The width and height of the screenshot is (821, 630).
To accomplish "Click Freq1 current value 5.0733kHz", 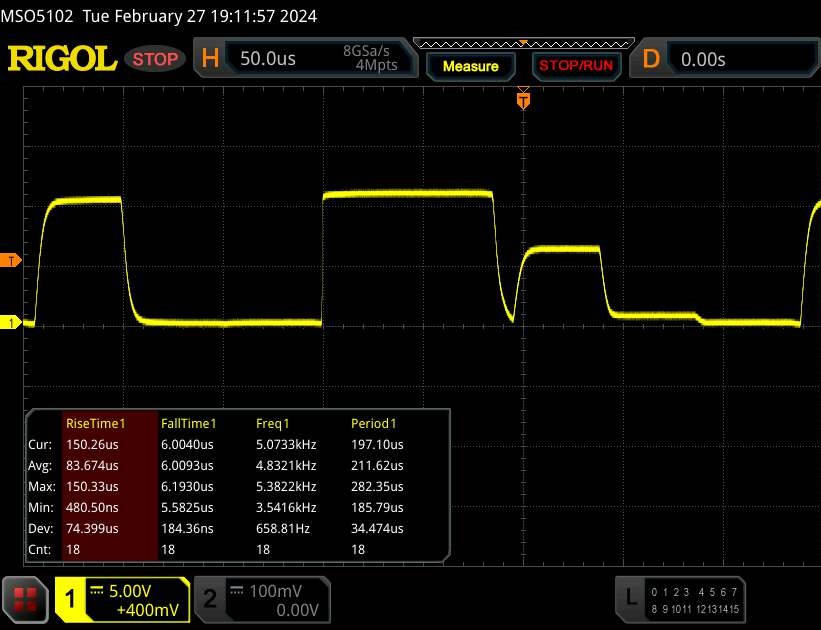I will coord(286,444).
